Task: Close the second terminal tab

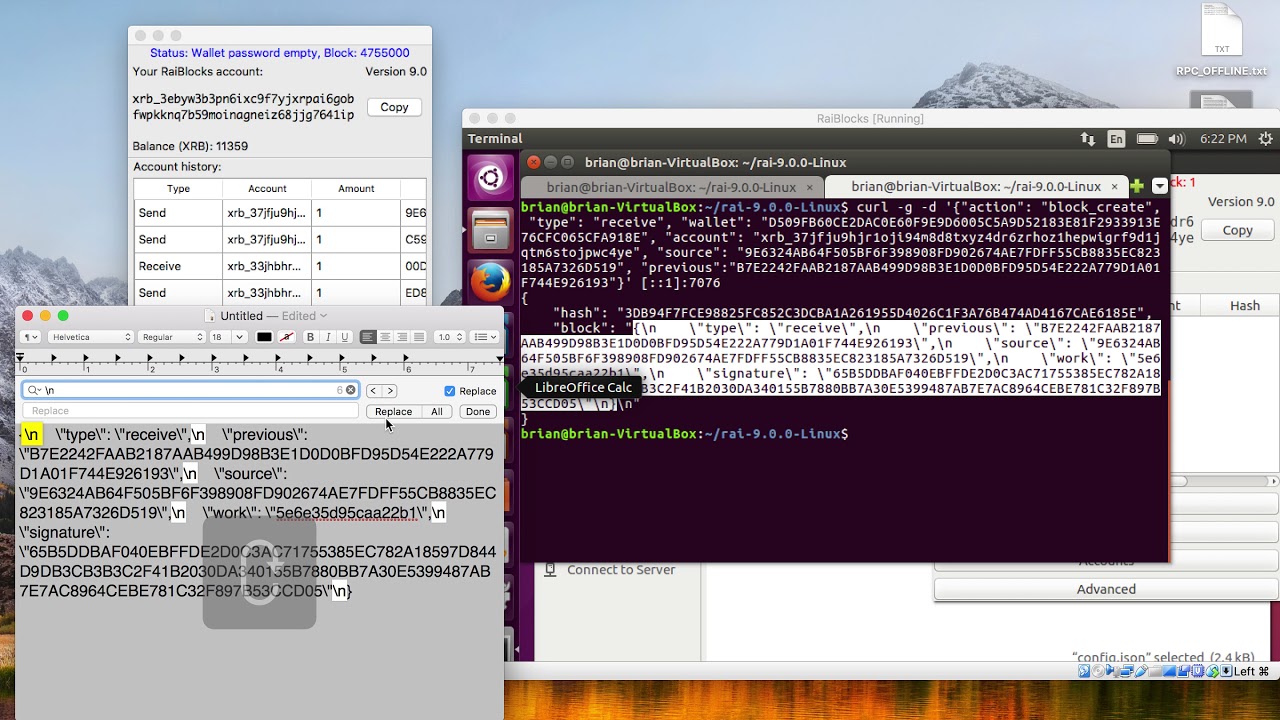Action: [x=1115, y=187]
